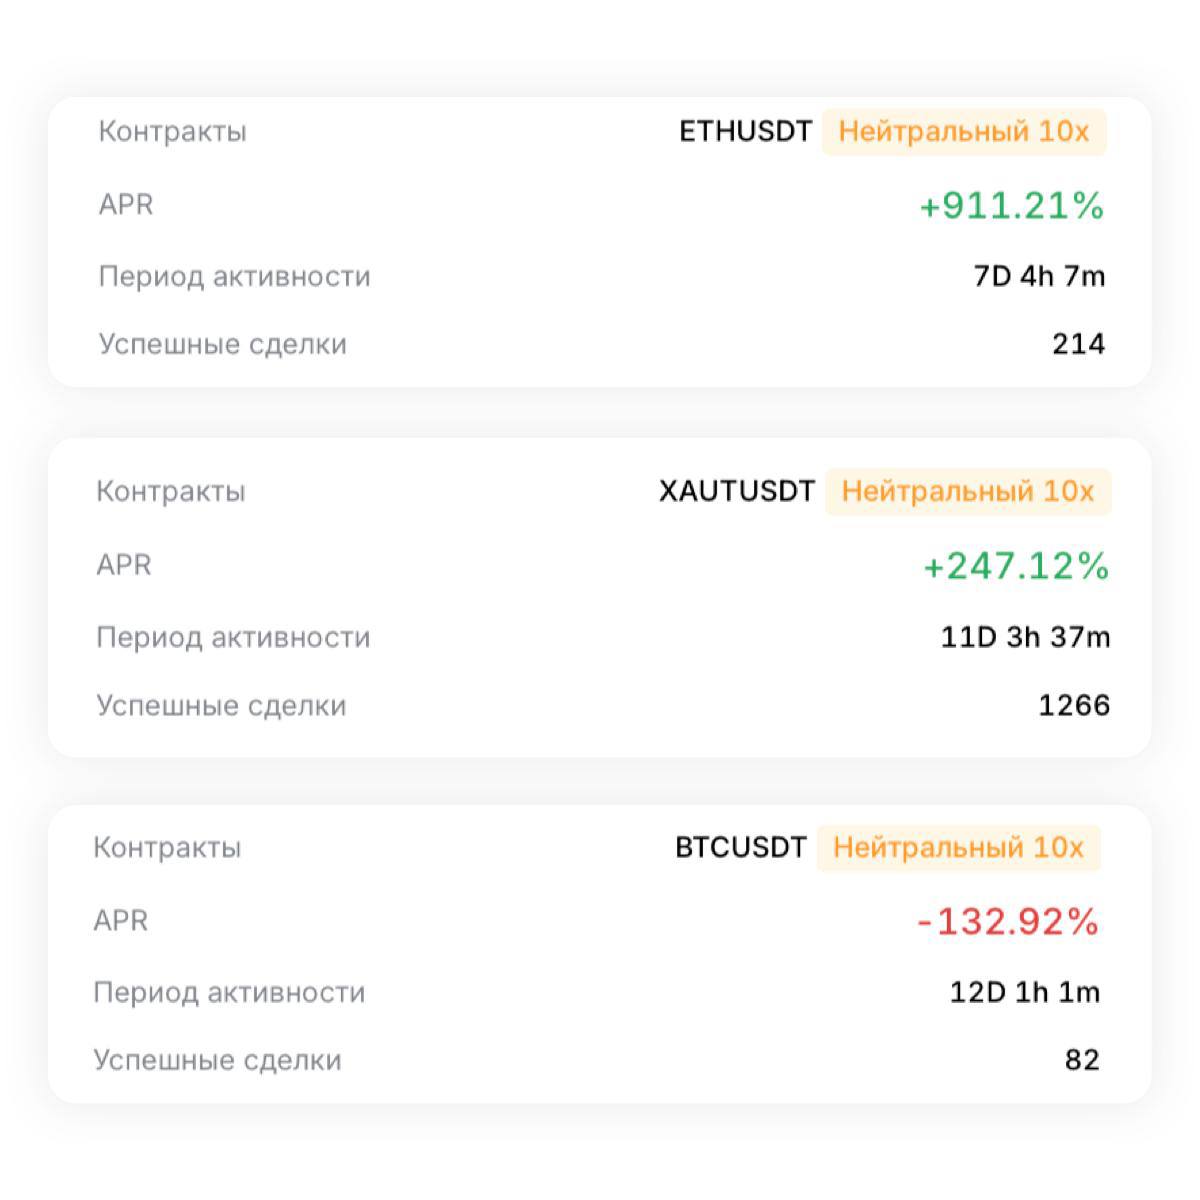Image resolution: width=1200 pixels, height=1200 pixels.
Task: Click 'Успешные сделки' label in the BTCUSDT card
Action: (217, 1060)
